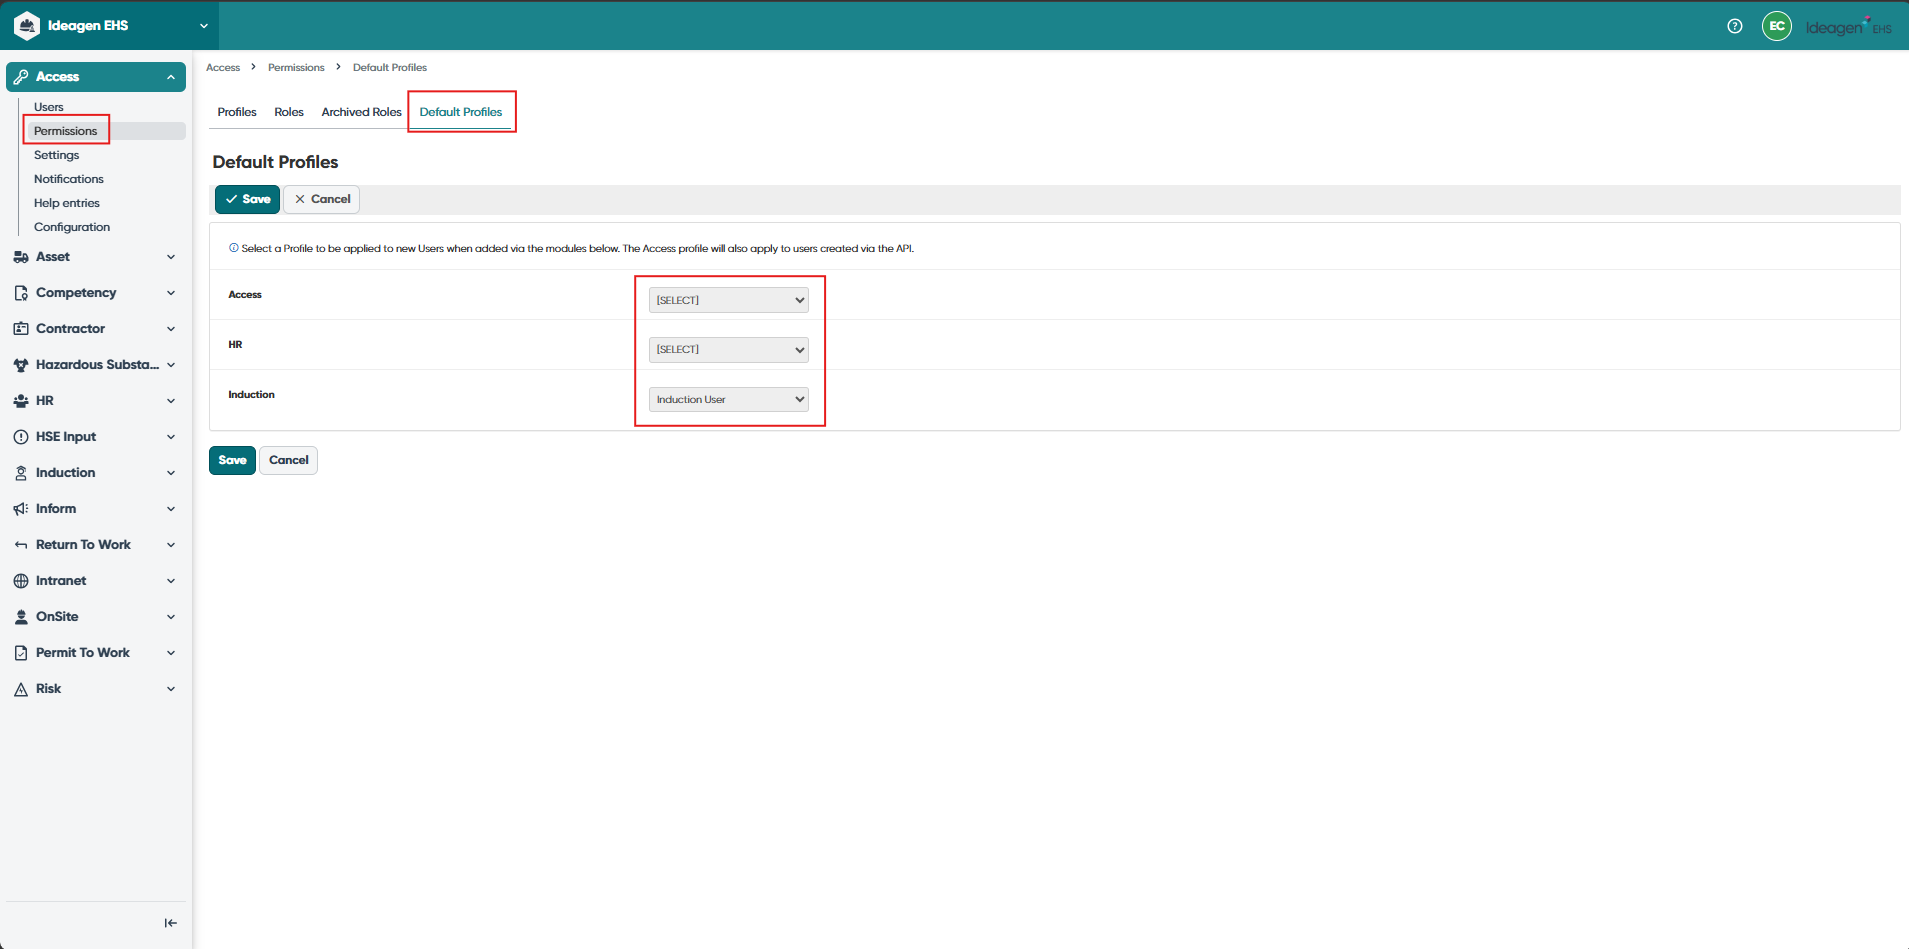The image size is (1909, 949).
Task: Click the top Cancel button with X
Action: [322, 199]
